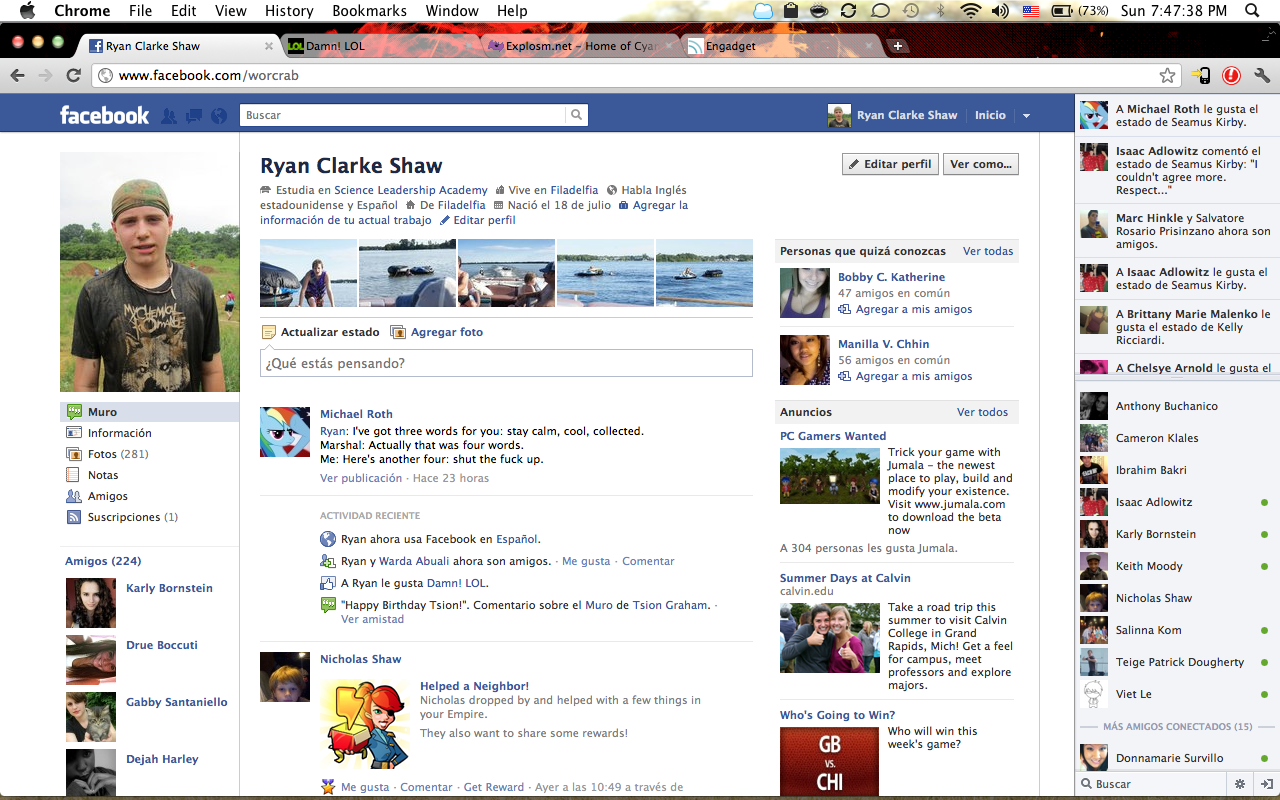This screenshot has width=1280, height=800.
Task: Click the battery icon in the menu bar
Action: [x=1062, y=11]
